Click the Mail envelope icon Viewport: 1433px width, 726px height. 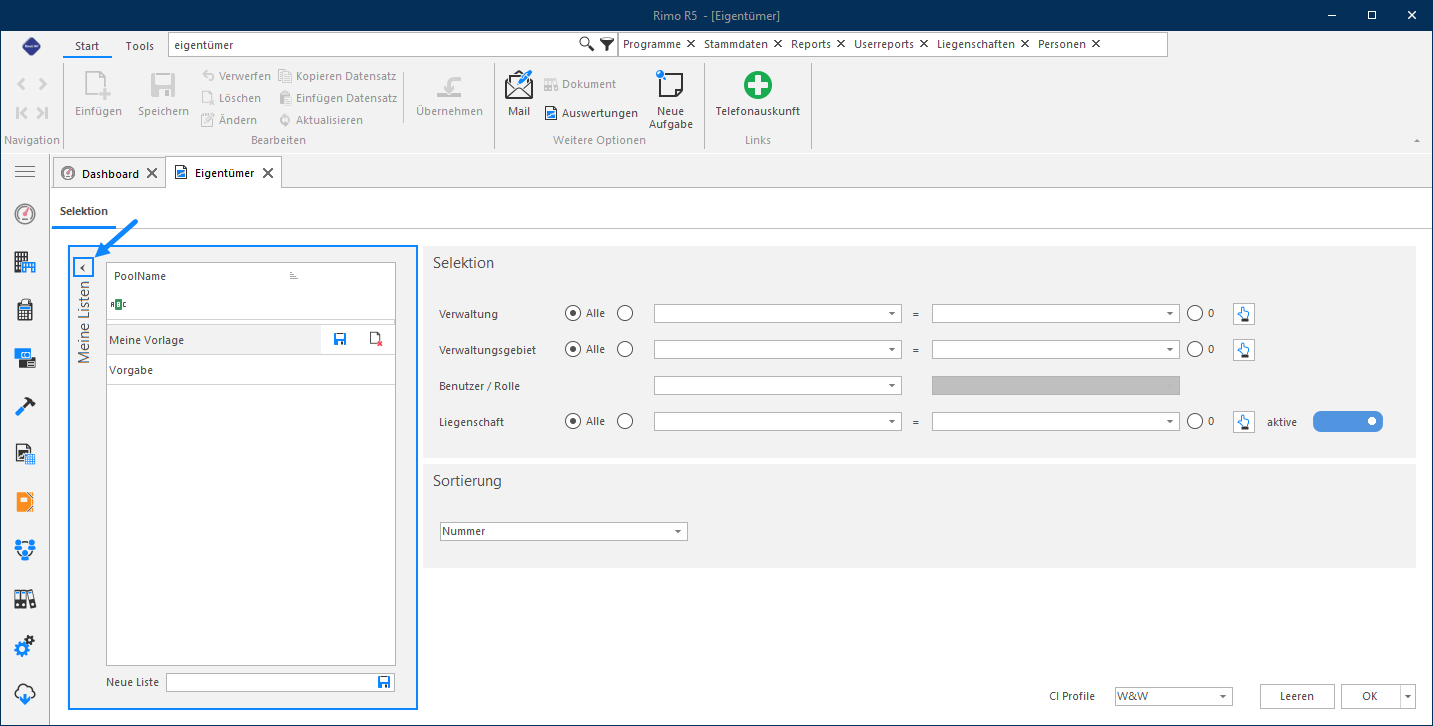point(519,86)
